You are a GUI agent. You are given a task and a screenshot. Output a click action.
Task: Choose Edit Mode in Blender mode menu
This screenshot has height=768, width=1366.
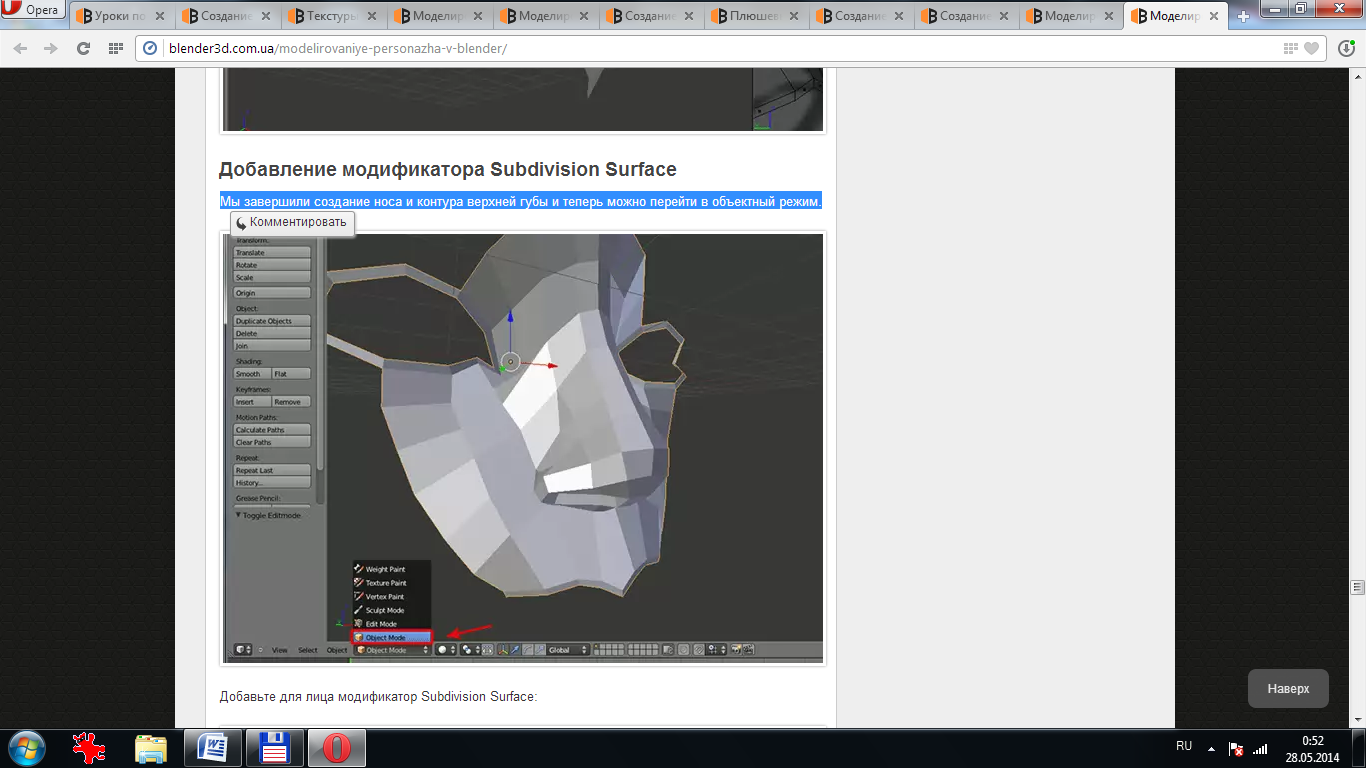point(391,624)
